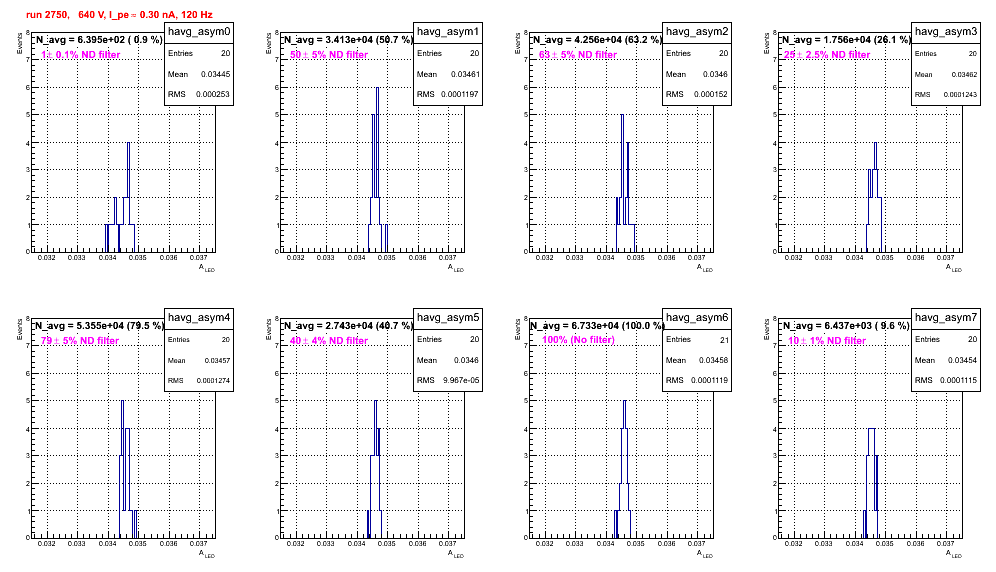Image resolution: width=996 pixels, height=572 pixels.
Task: Click the N_avg = 6.395e+02 label
Action: (98, 40)
